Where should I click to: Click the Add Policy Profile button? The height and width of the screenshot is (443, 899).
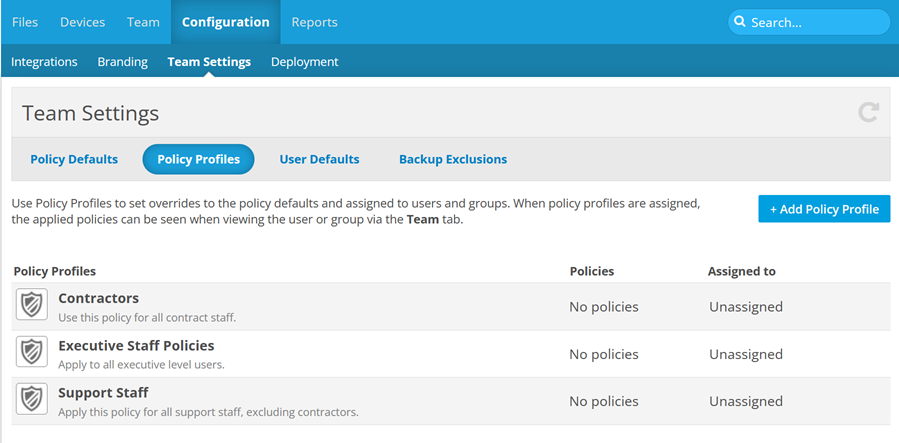click(823, 209)
